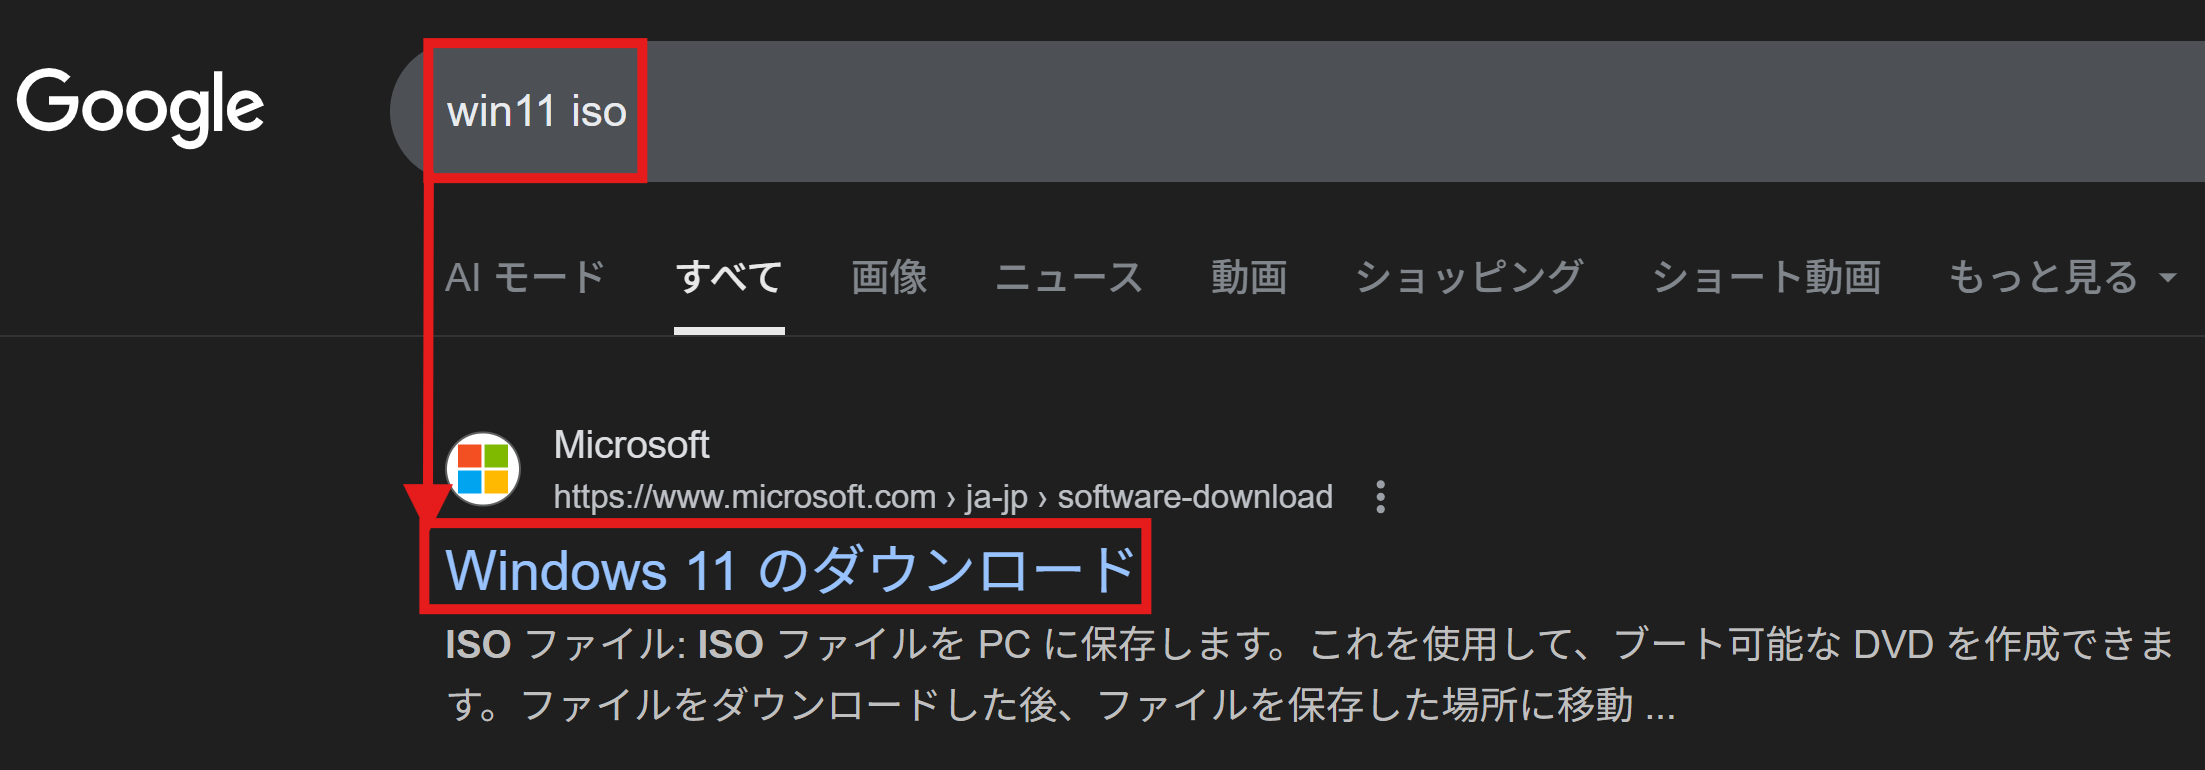Focus the empty area of the search bar
The width and height of the screenshot is (2205, 770).
pyautogui.click(x=1400, y=112)
